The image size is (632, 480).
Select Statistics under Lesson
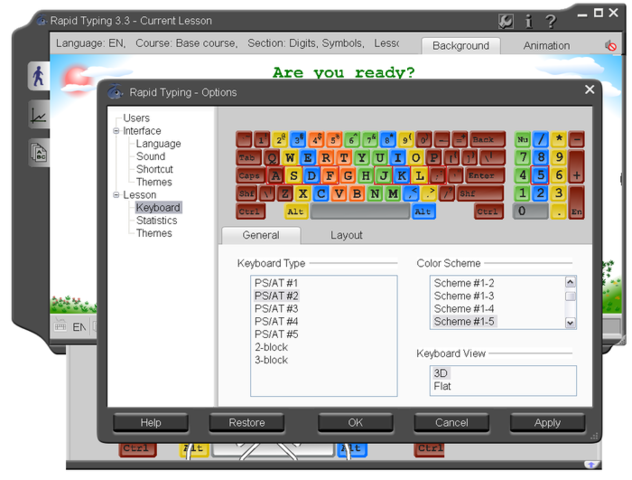tap(156, 220)
